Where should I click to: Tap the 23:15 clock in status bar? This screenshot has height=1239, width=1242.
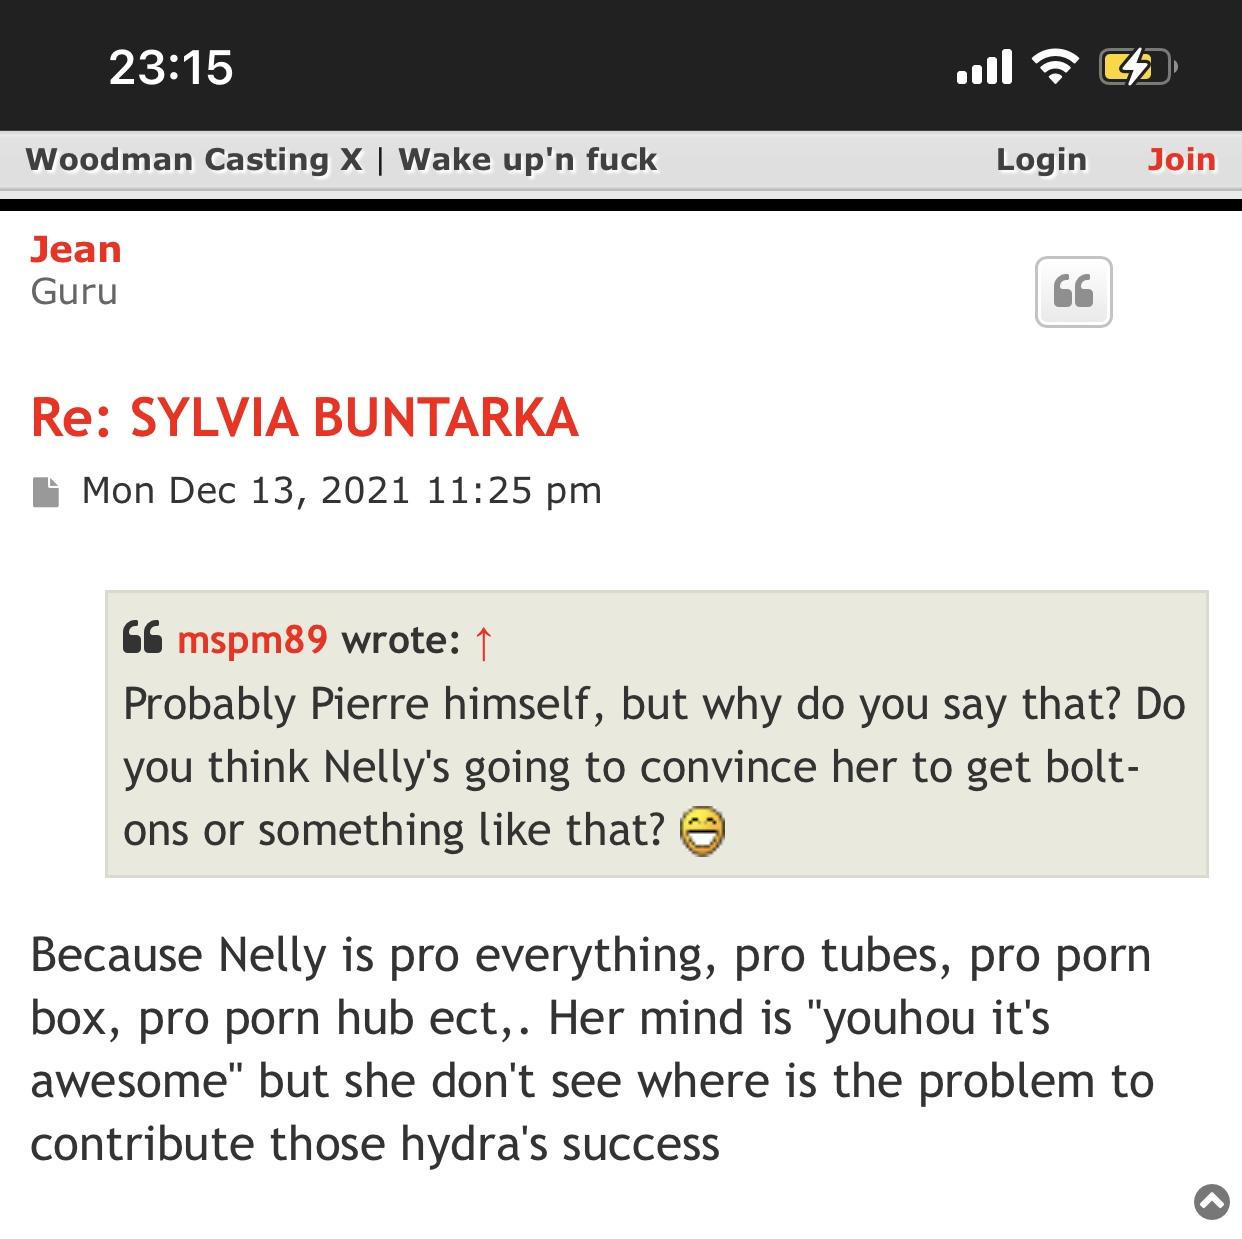[x=171, y=68]
